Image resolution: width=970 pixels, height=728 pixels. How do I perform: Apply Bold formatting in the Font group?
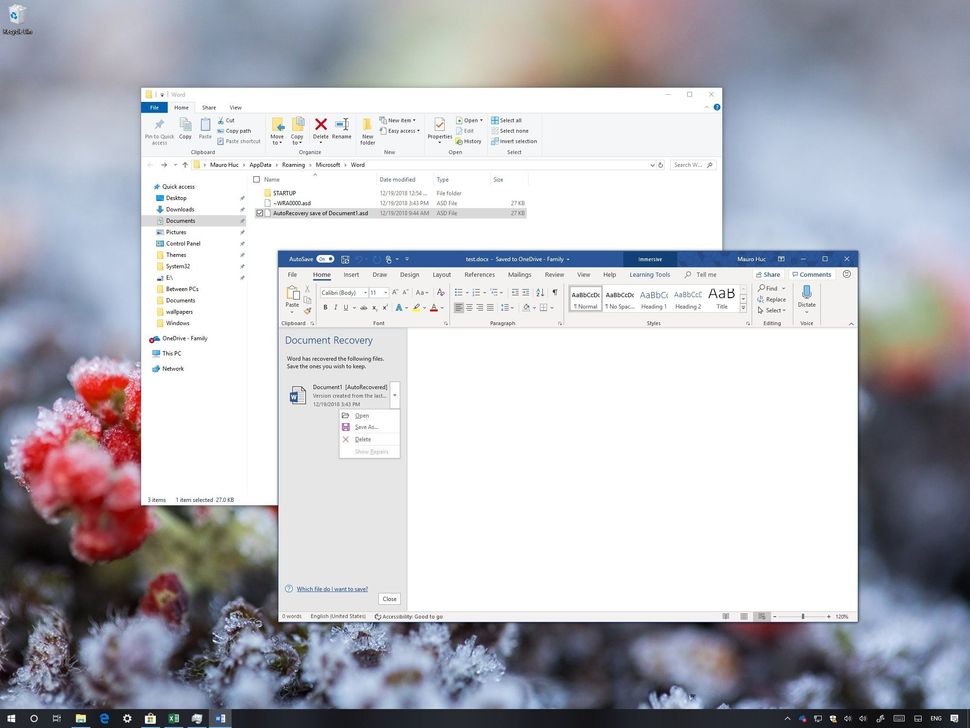326,307
